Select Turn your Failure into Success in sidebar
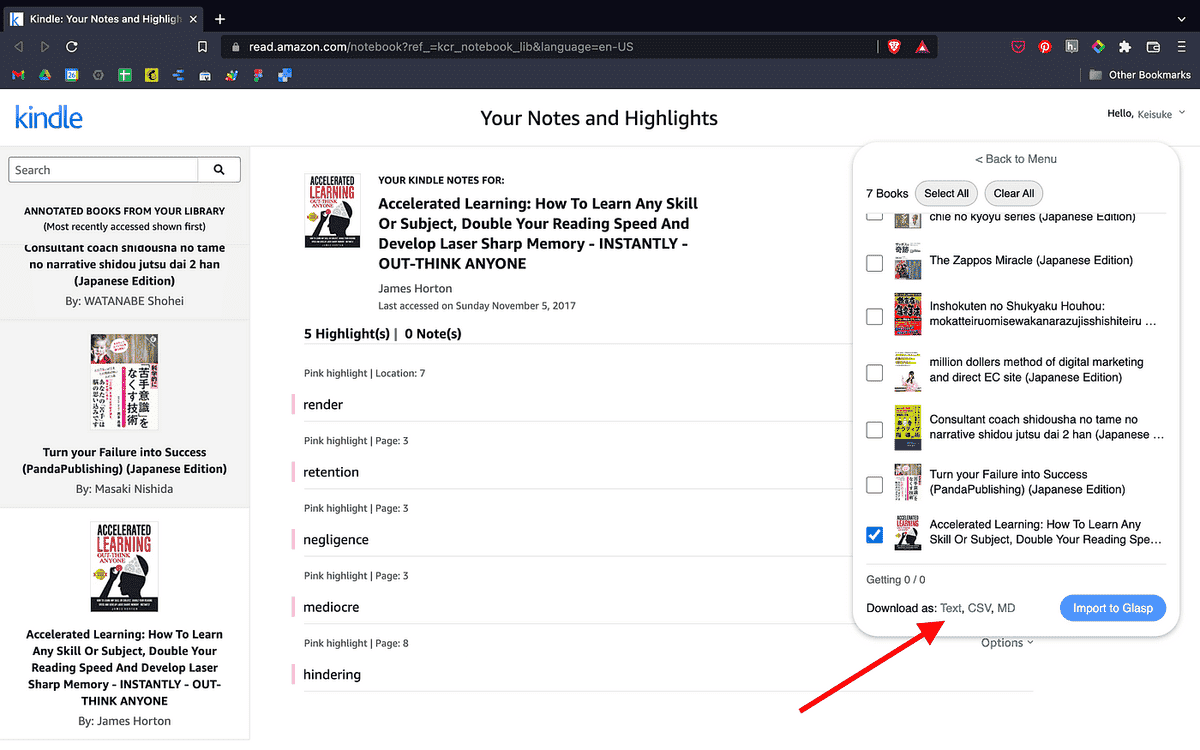The width and height of the screenshot is (1200, 750). click(124, 414)
